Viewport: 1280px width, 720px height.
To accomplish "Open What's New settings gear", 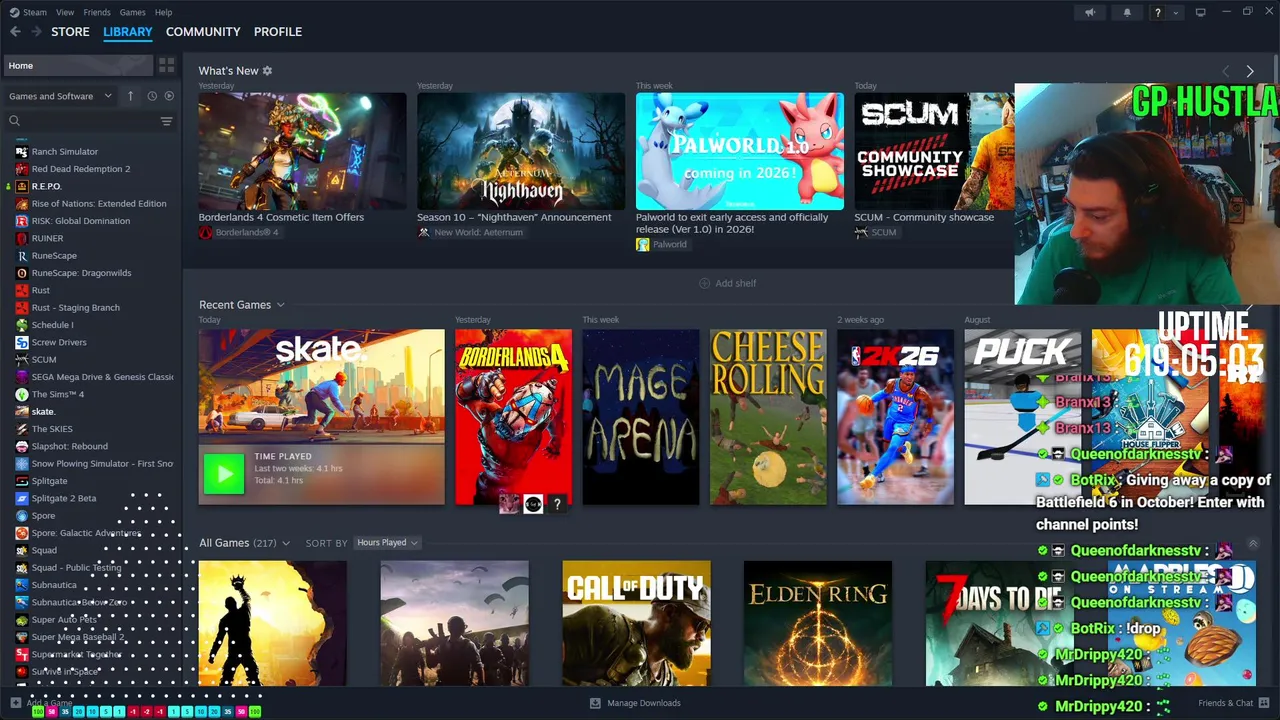I will 267,71.
